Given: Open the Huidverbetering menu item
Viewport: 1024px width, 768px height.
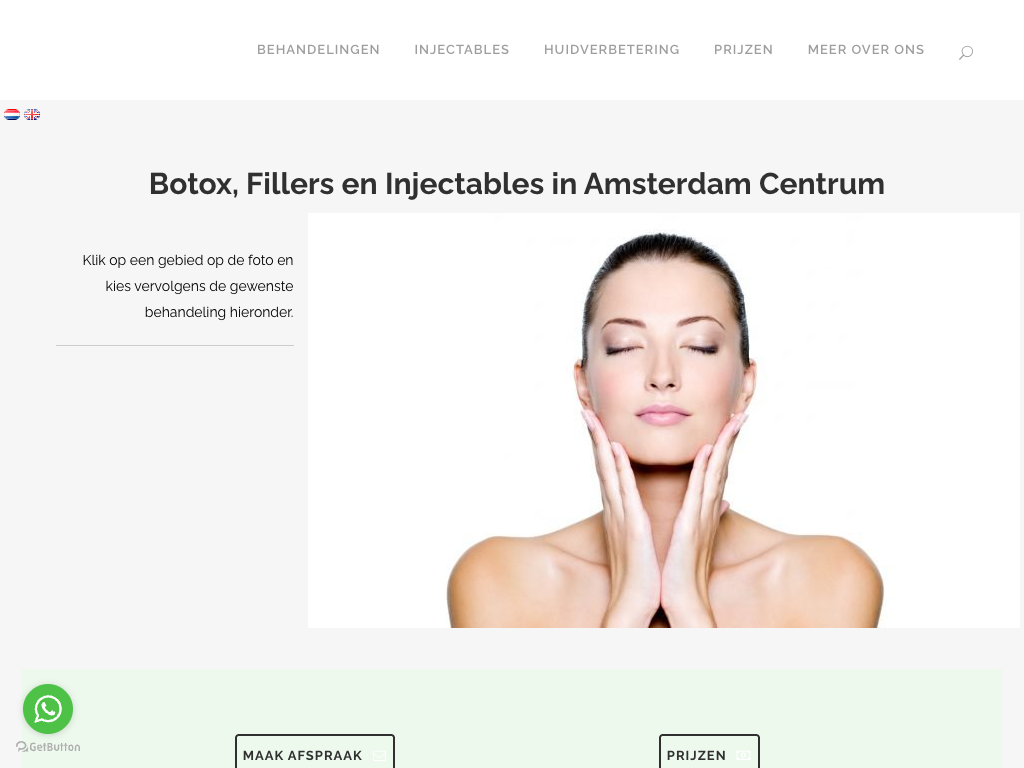Looking at the screenshot, I should pos(612,50).
